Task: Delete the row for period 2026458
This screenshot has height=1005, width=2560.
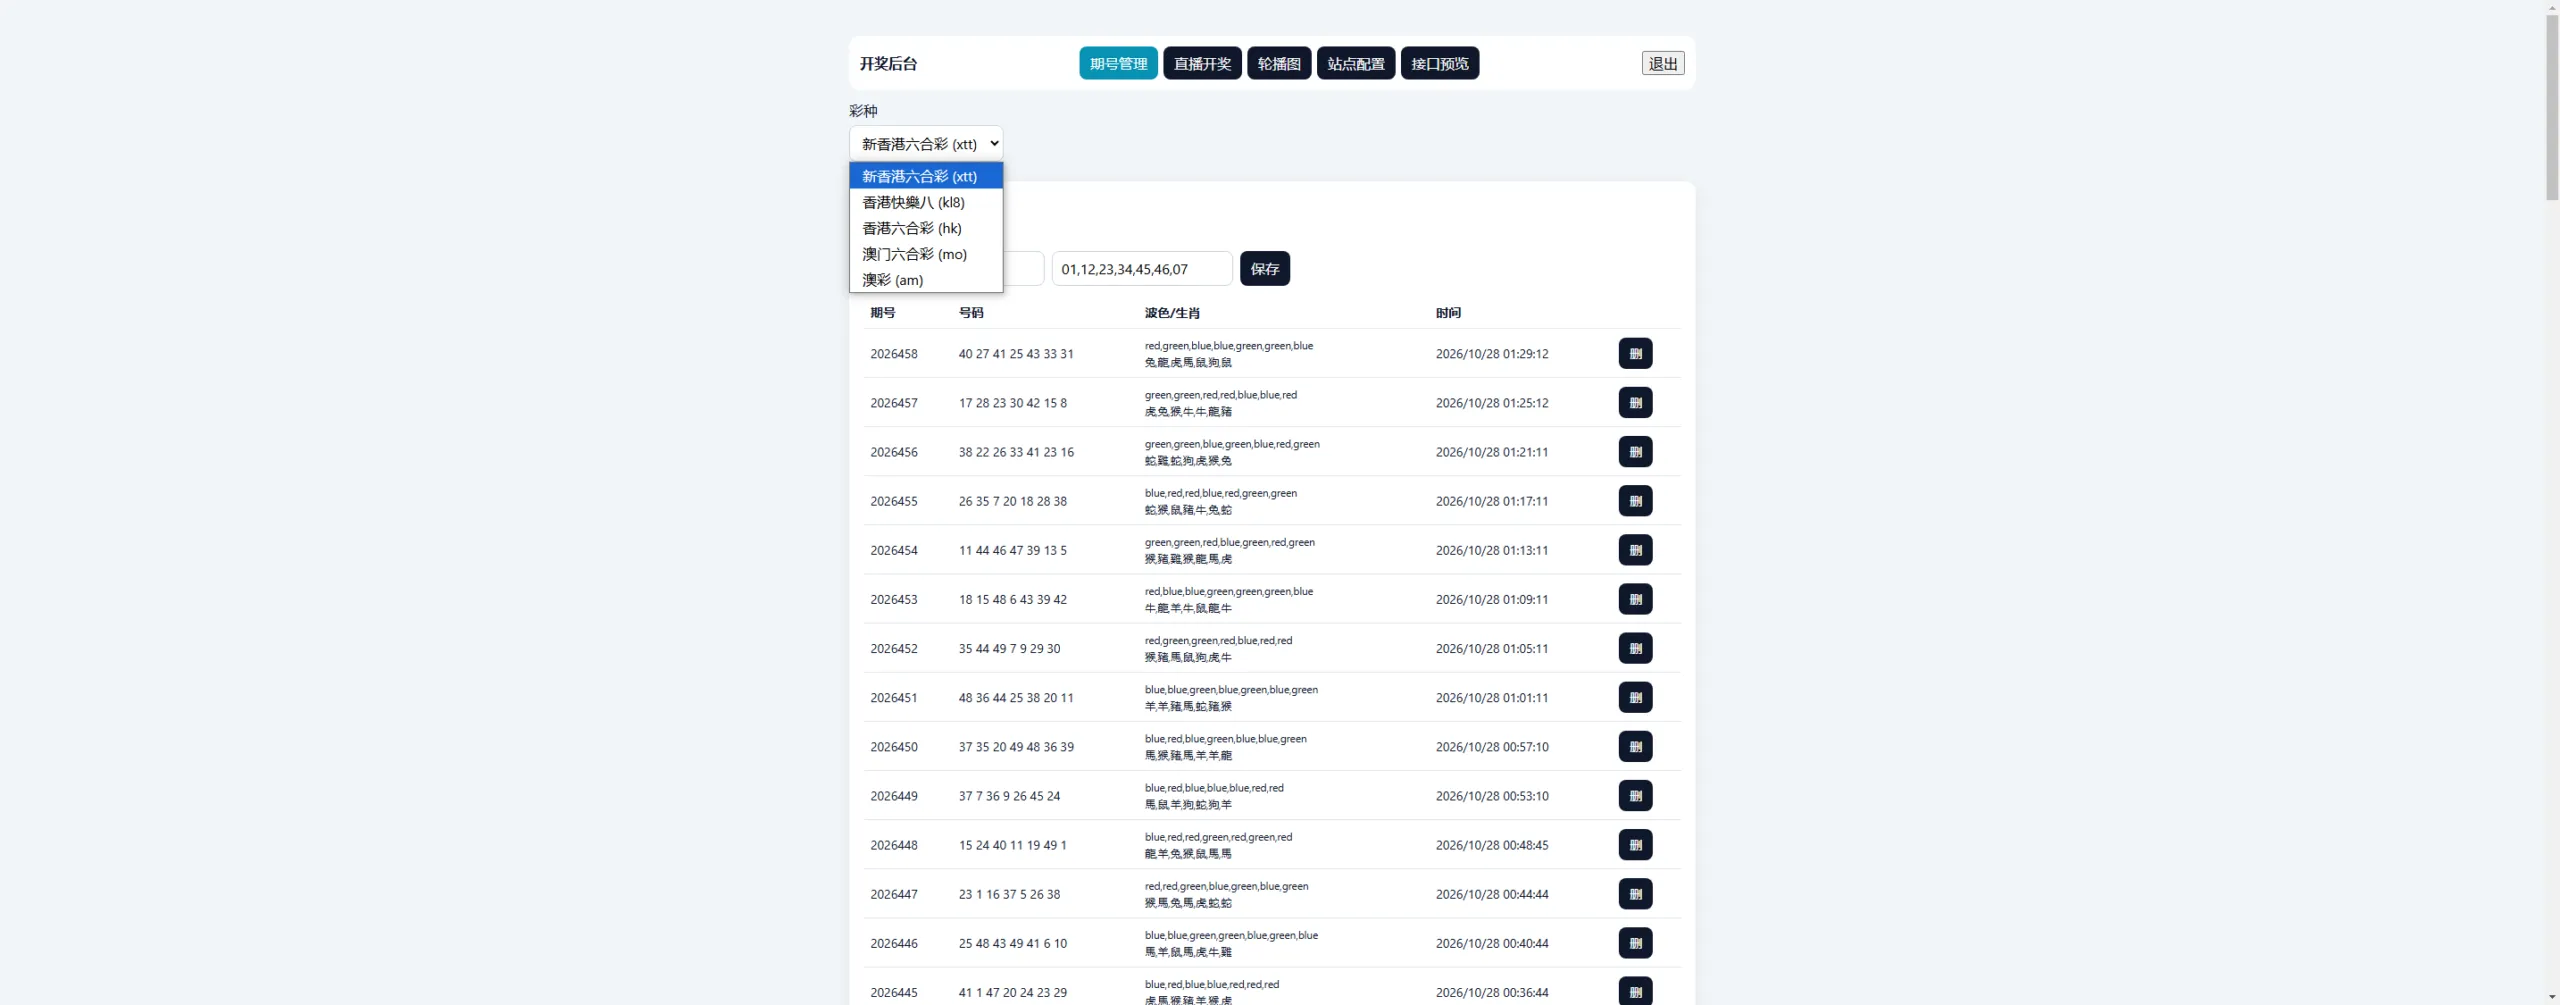Action: tap(1635, 353)
